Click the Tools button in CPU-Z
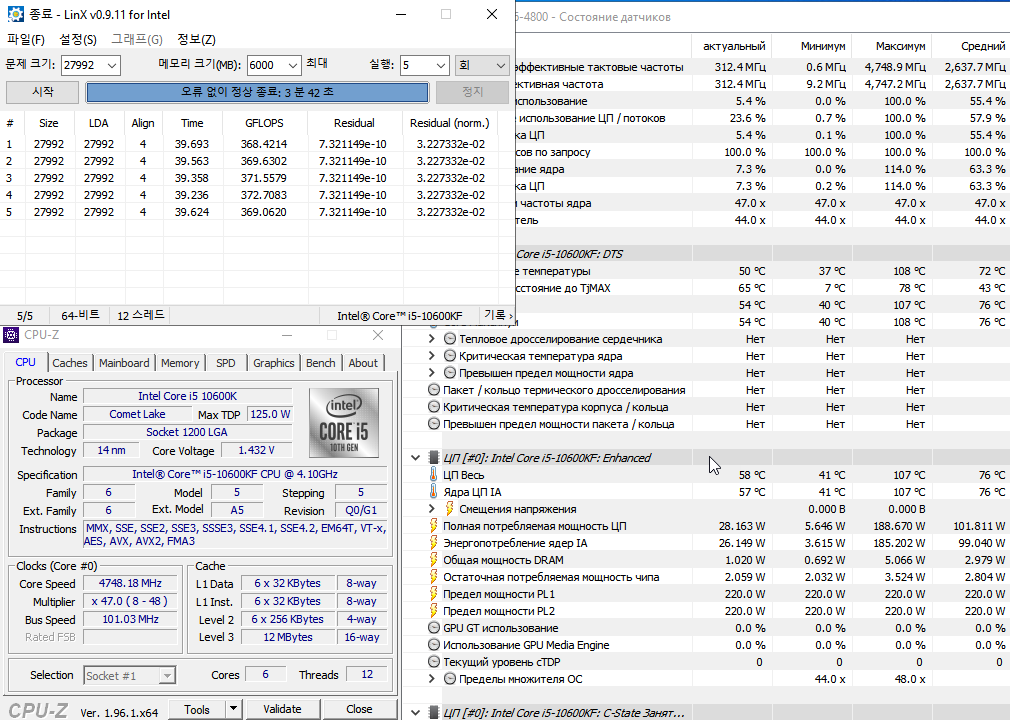Image resolution: width=1010 pixels, height=720 pixels. 197,709
